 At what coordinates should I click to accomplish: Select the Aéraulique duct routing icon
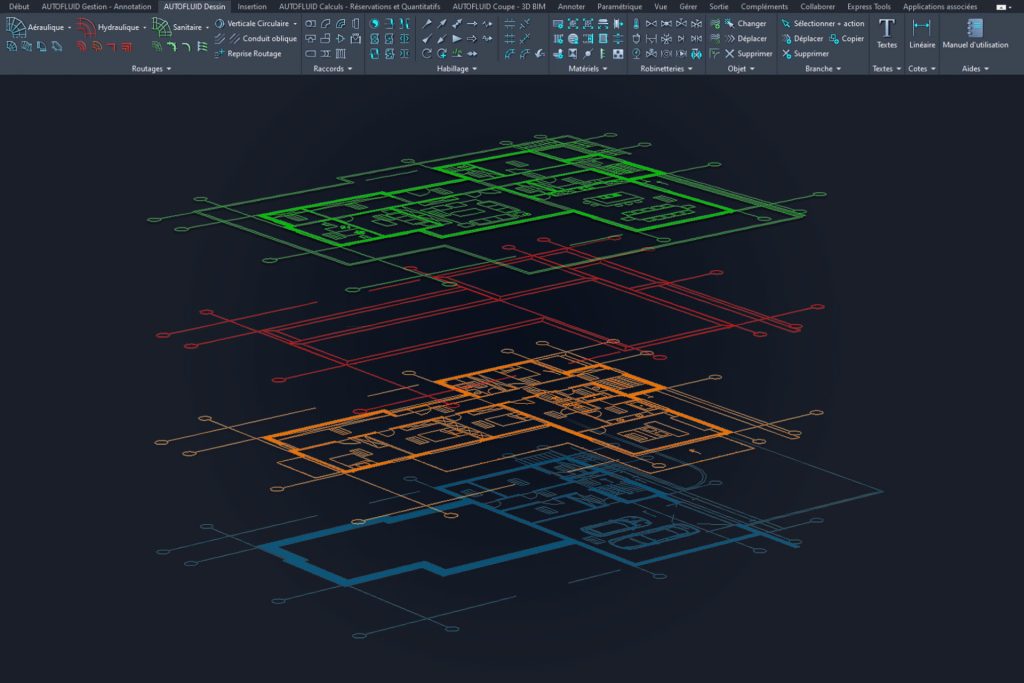coord(17,26)
